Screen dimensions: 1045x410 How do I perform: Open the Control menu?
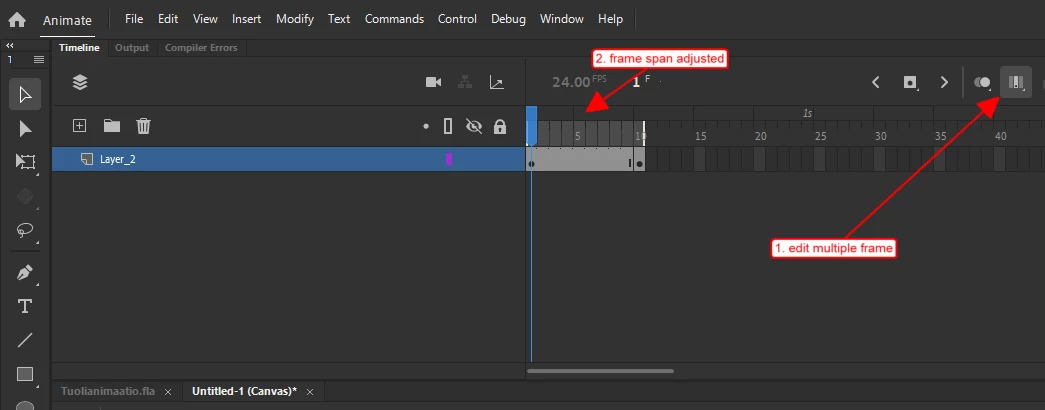click(457, 19)
